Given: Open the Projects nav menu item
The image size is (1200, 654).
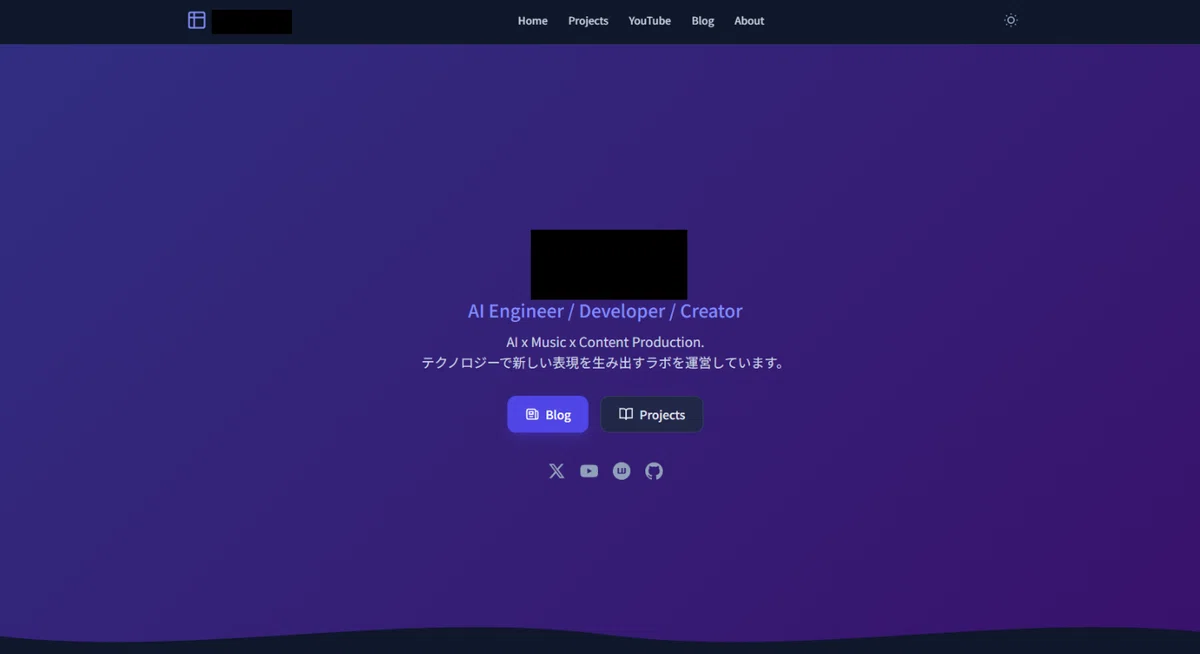Looking at the screenshot, I should [588, 21].
